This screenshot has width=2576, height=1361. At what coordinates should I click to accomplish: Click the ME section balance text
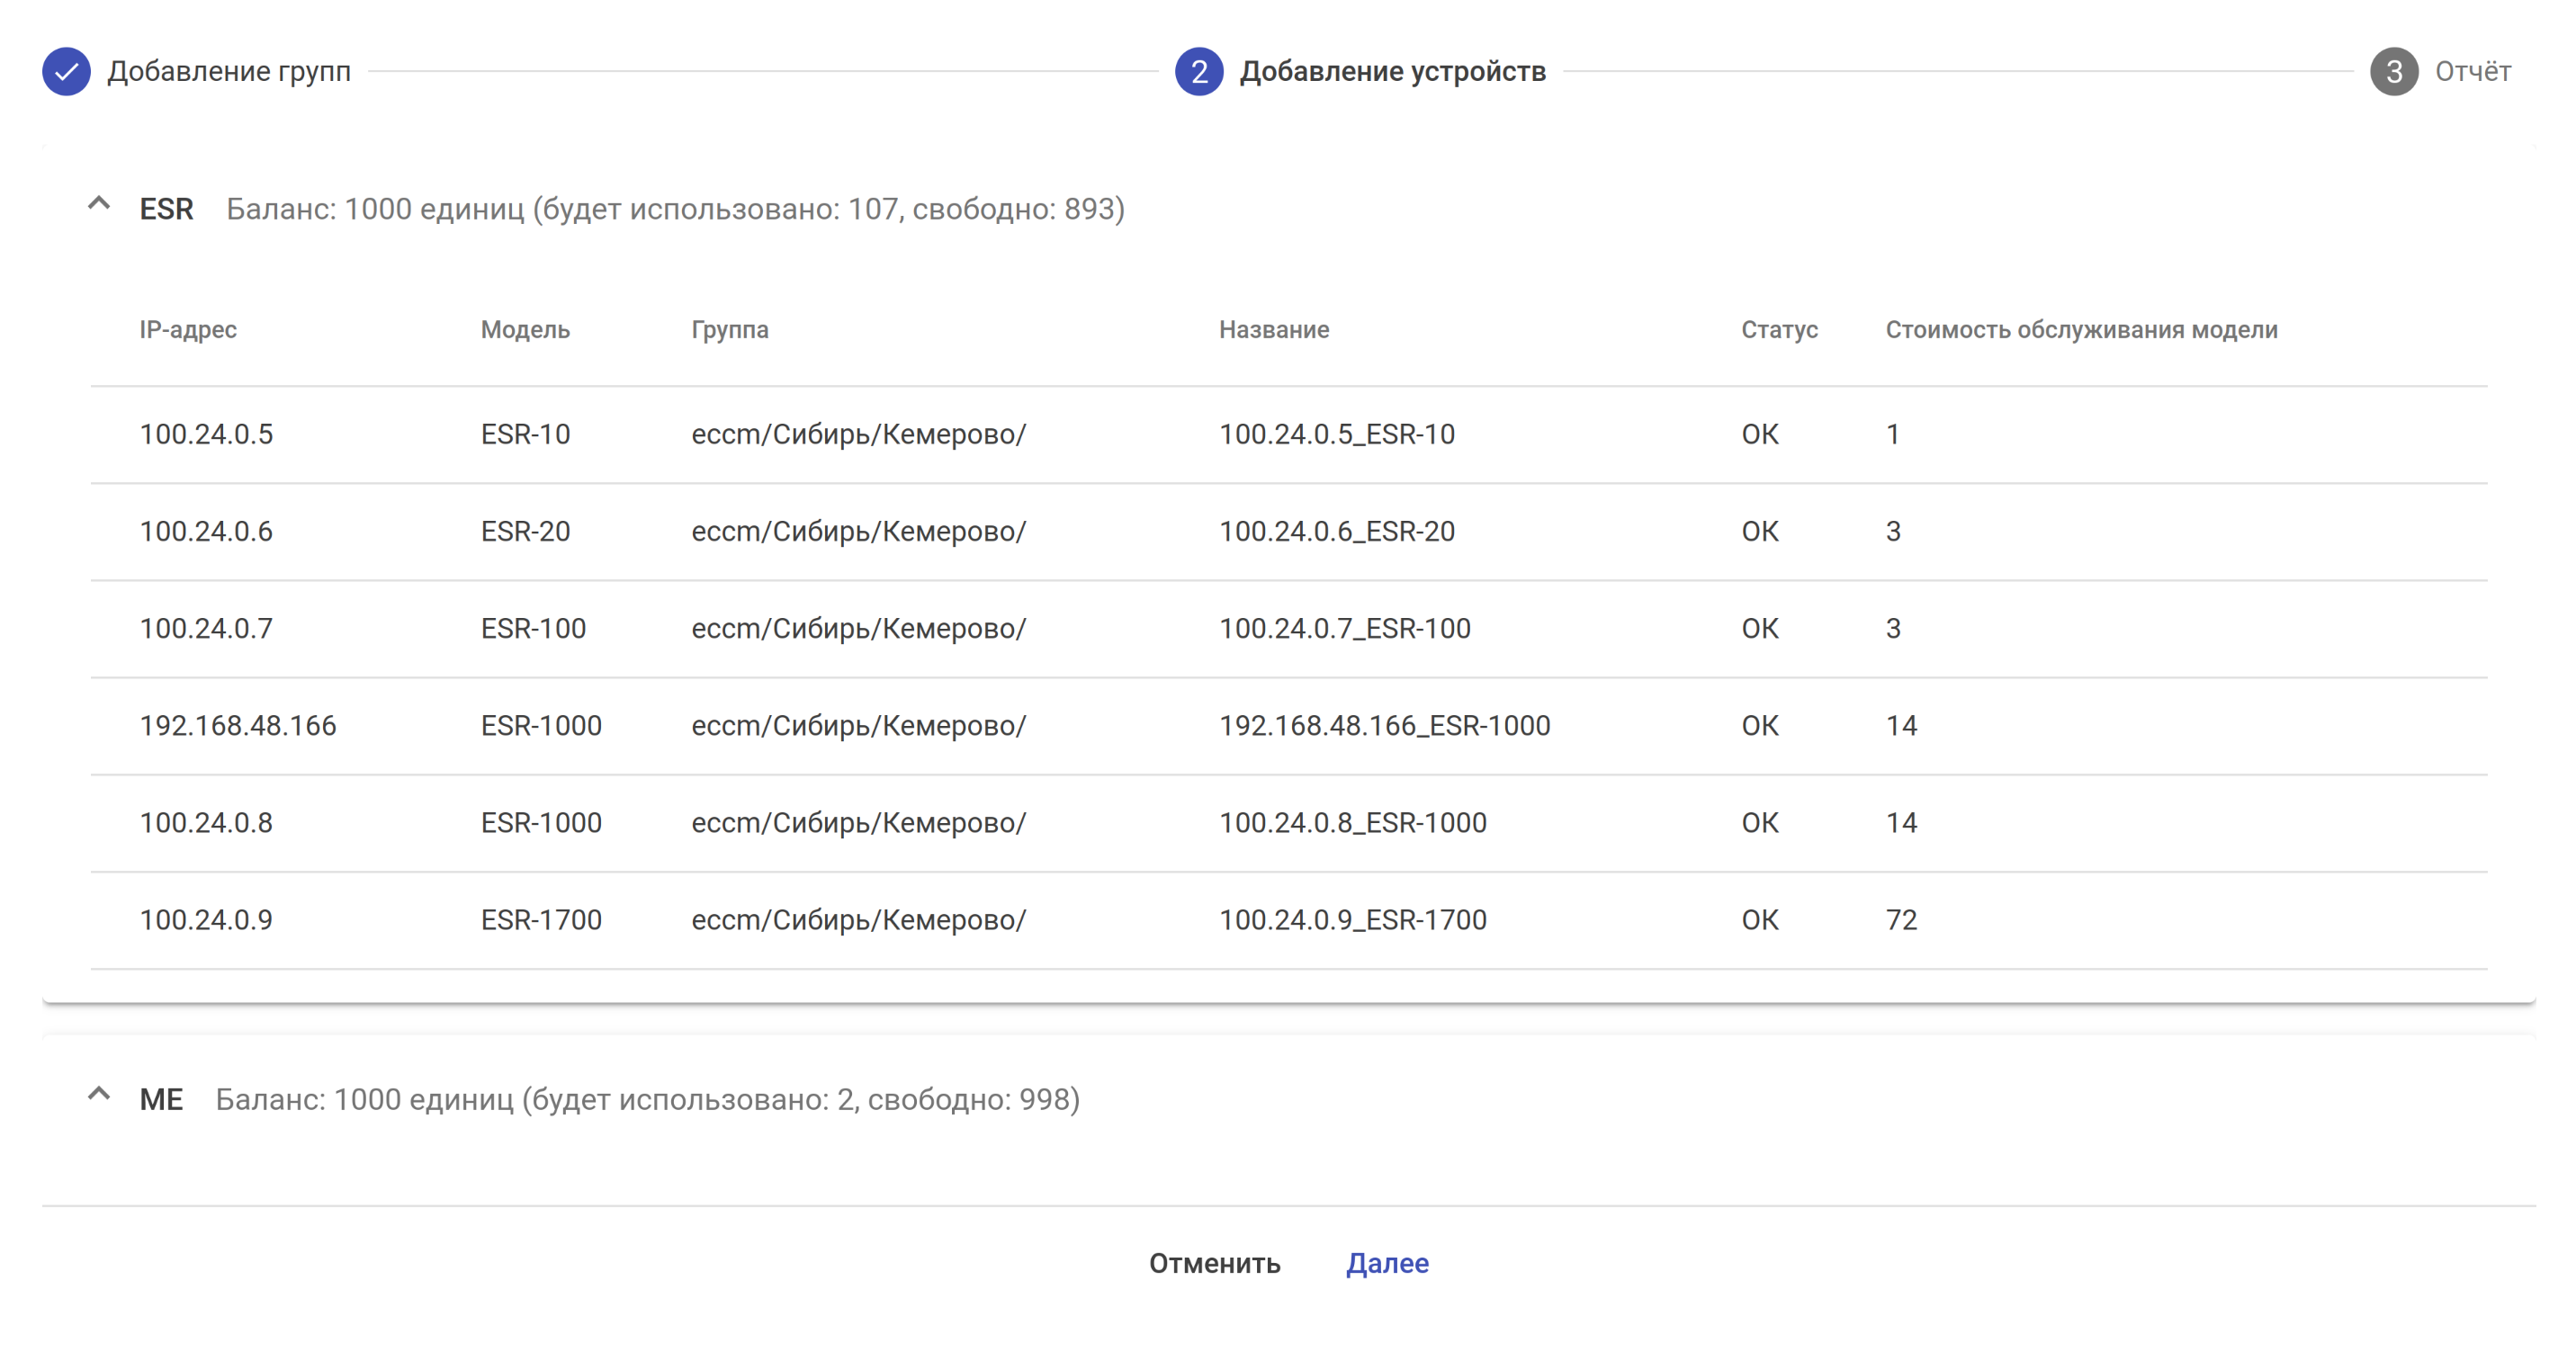pyautogui.click(x=647, y=1099)
